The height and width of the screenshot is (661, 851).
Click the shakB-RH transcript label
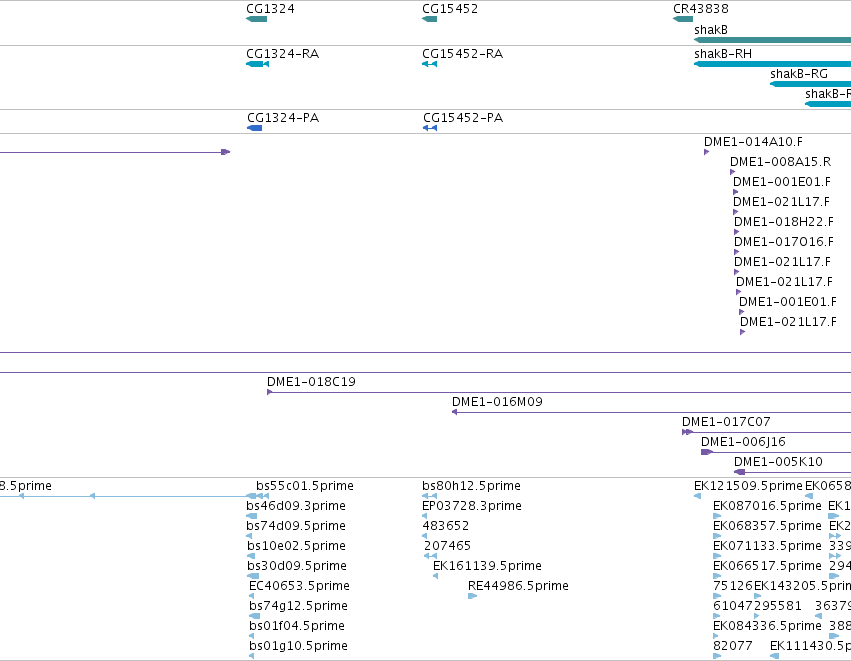pos(723,54)
